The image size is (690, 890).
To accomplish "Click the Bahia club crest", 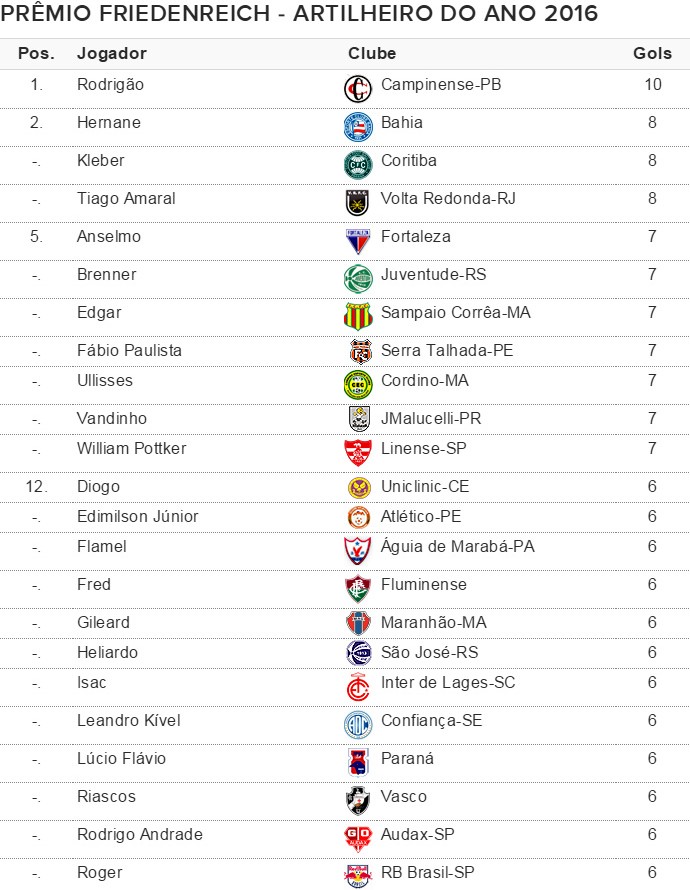I will (358, 127).
